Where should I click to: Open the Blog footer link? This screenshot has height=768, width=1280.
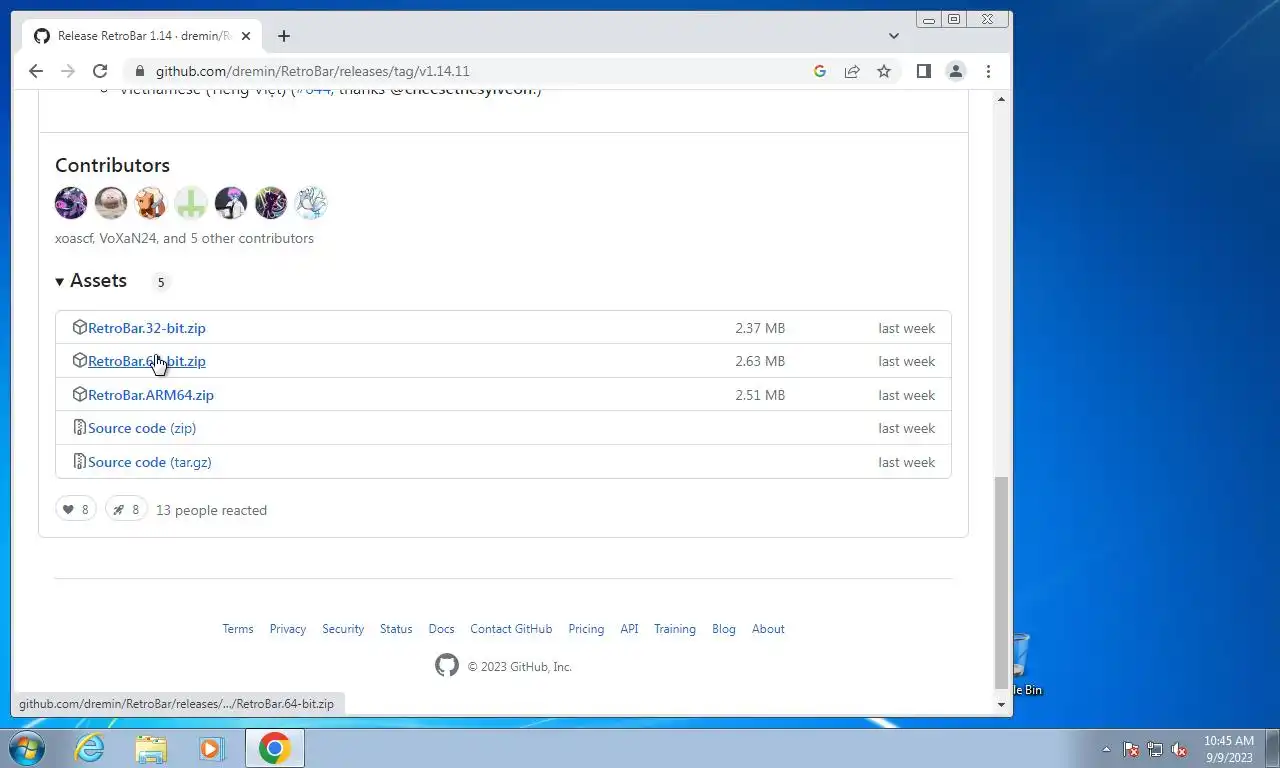coord(724,629)
